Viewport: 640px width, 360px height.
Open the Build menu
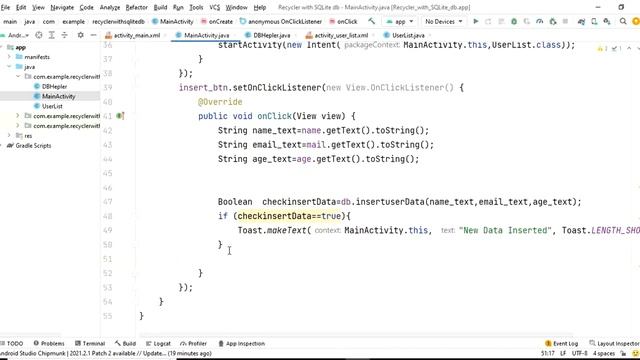coord(160,7)
